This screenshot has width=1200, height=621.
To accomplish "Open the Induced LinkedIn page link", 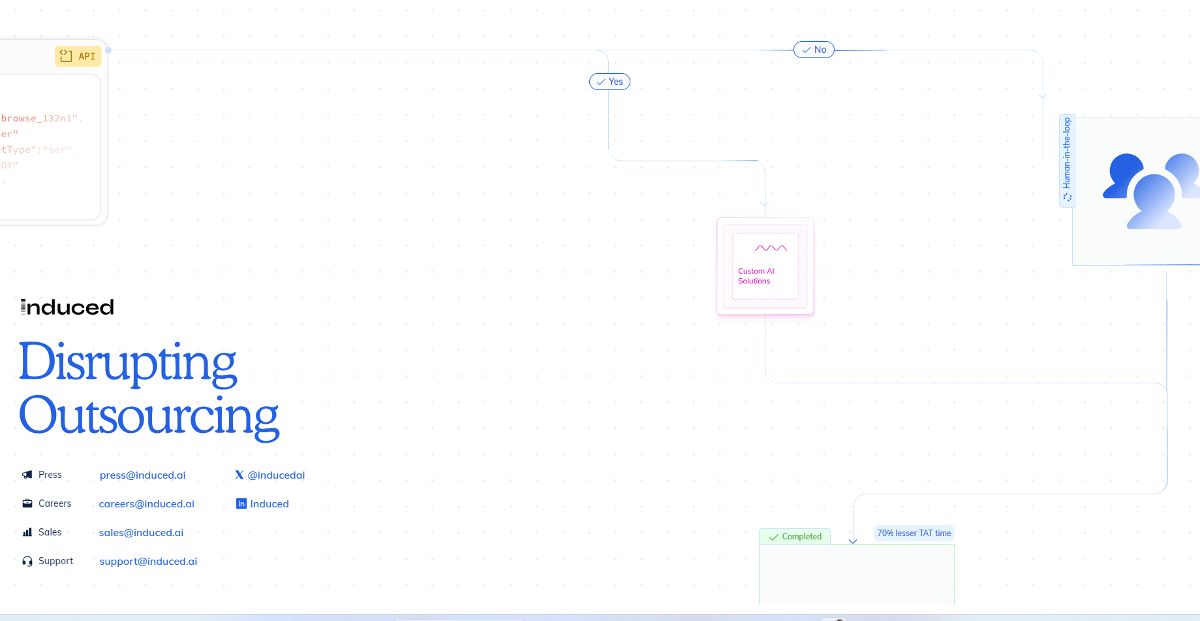I will (269, 503).
